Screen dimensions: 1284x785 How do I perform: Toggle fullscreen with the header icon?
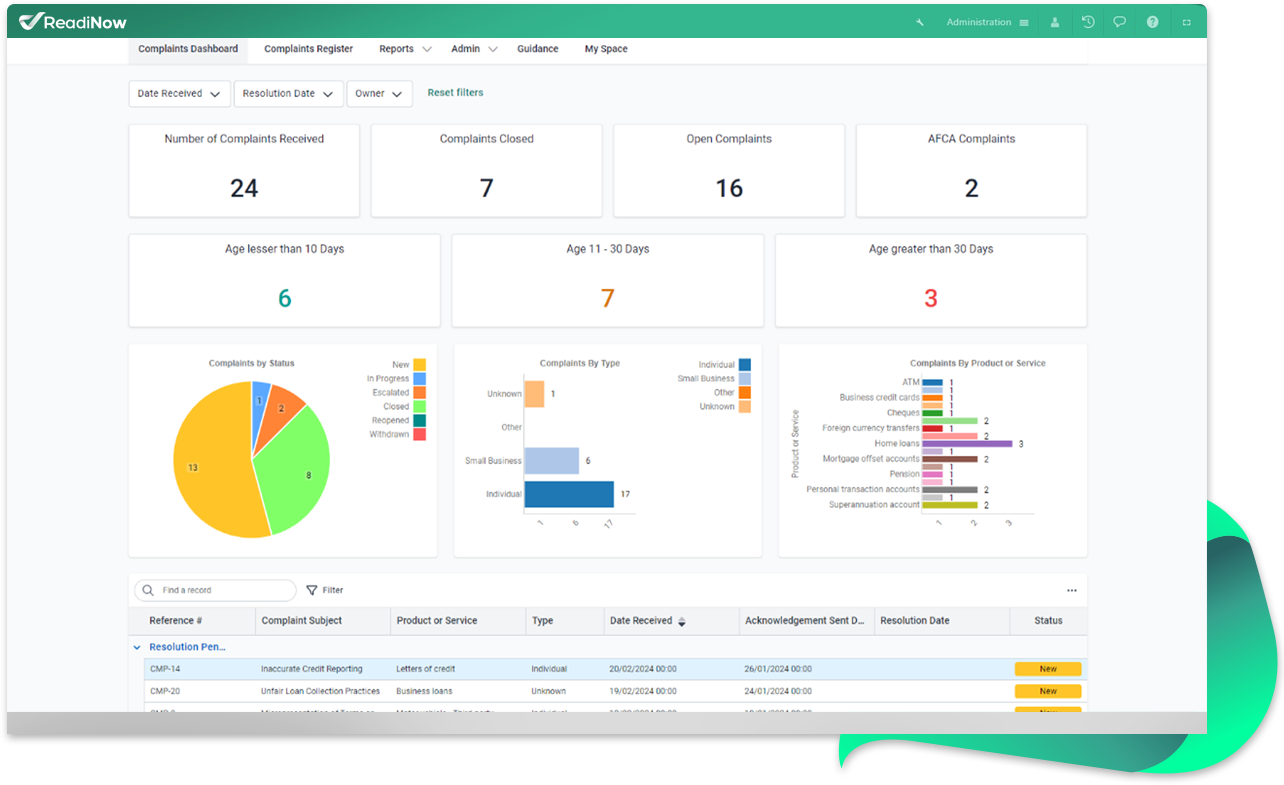tap(1187, 22)
